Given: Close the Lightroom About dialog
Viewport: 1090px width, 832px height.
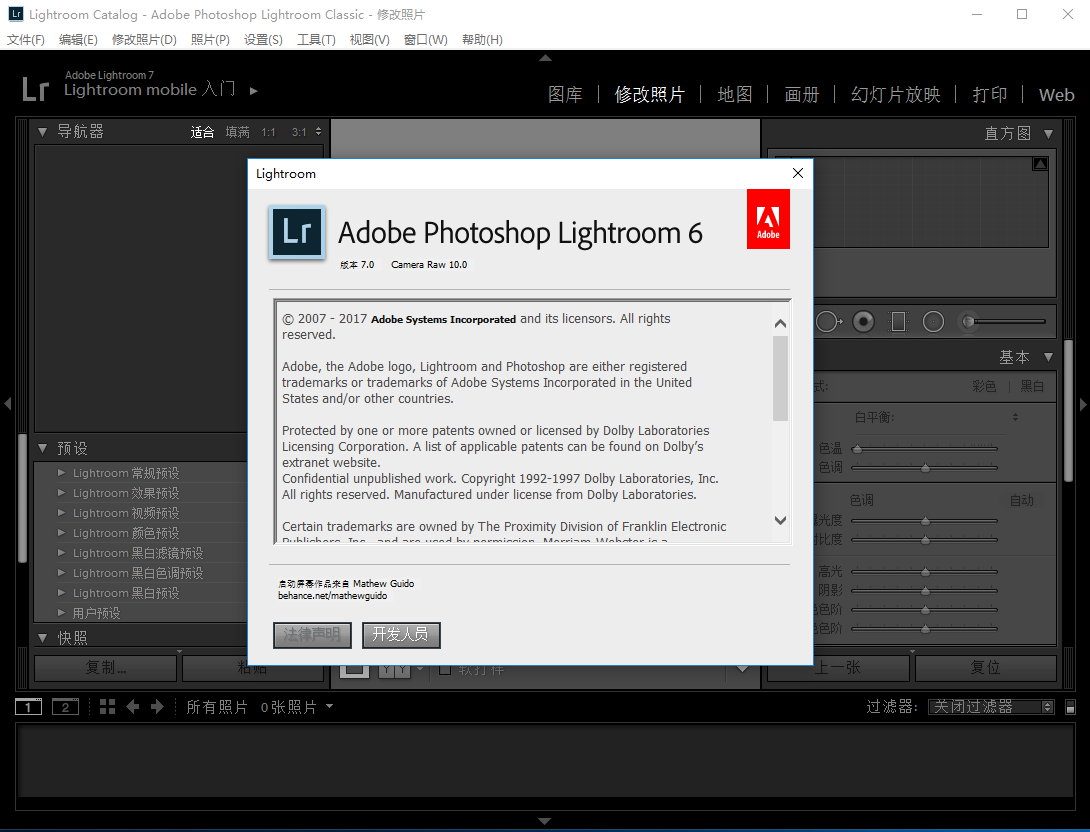Looking at the screenshot, I should pyautogui.click(x=797, y=173).
